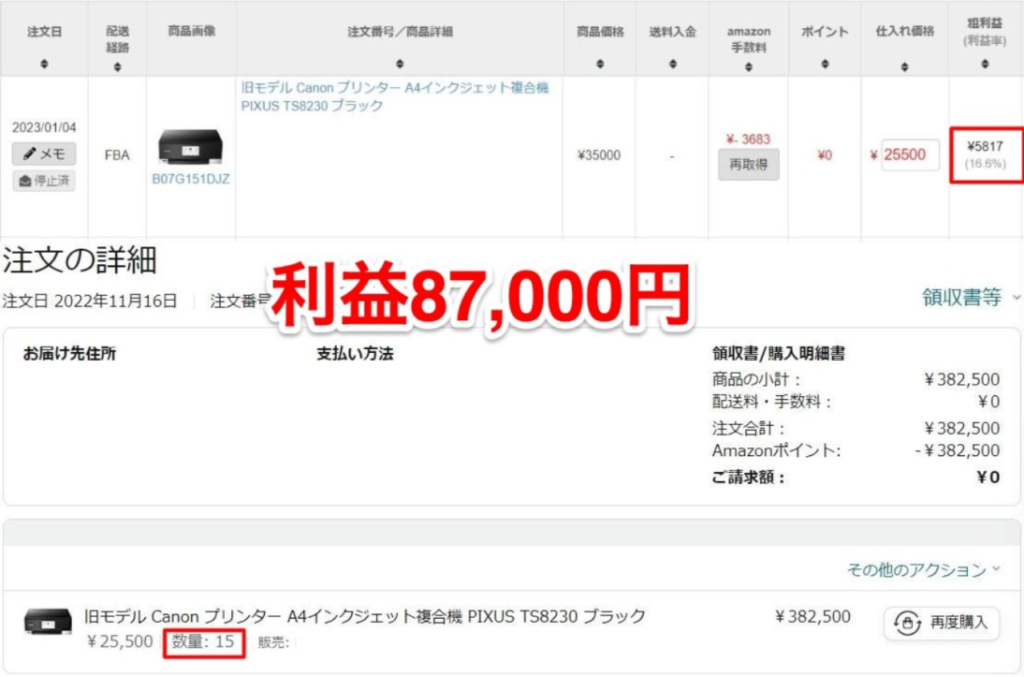The image size is (1024, 677).
Task: Open the order item title 旧モデル Canon プリンター
Action: [x=364, y=616]
